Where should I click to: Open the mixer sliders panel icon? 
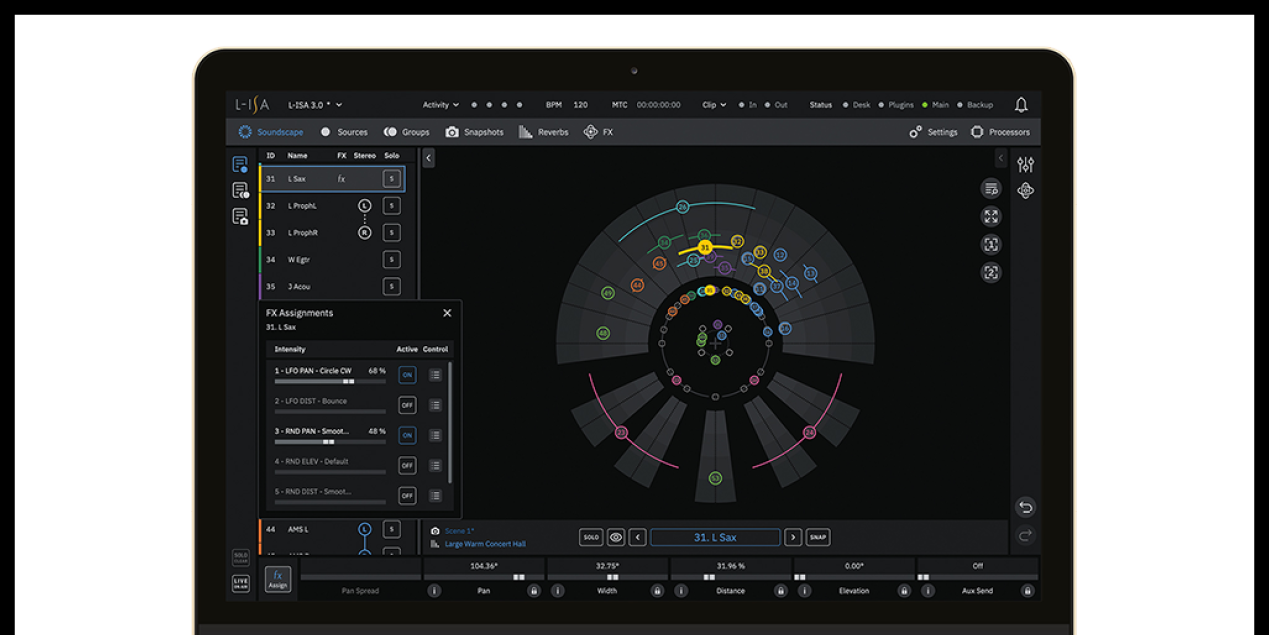[1025, 165]
